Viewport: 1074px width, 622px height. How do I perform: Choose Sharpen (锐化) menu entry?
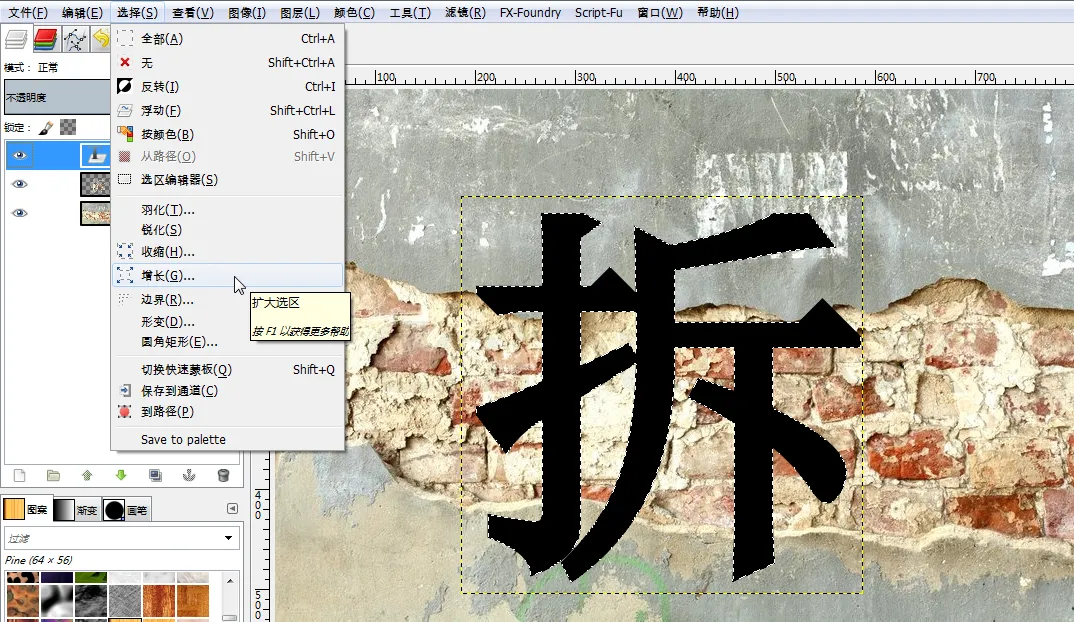[x=227, y=229]
